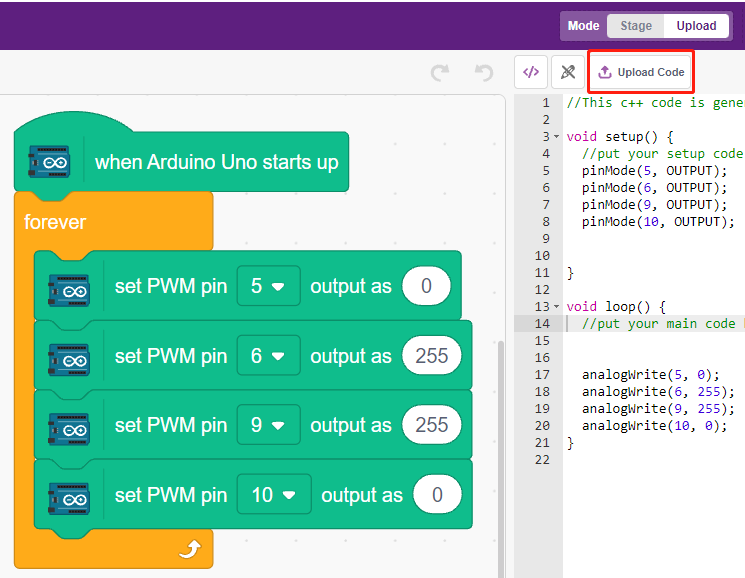Click the crossed pencil edit icon

click(568, 72)
